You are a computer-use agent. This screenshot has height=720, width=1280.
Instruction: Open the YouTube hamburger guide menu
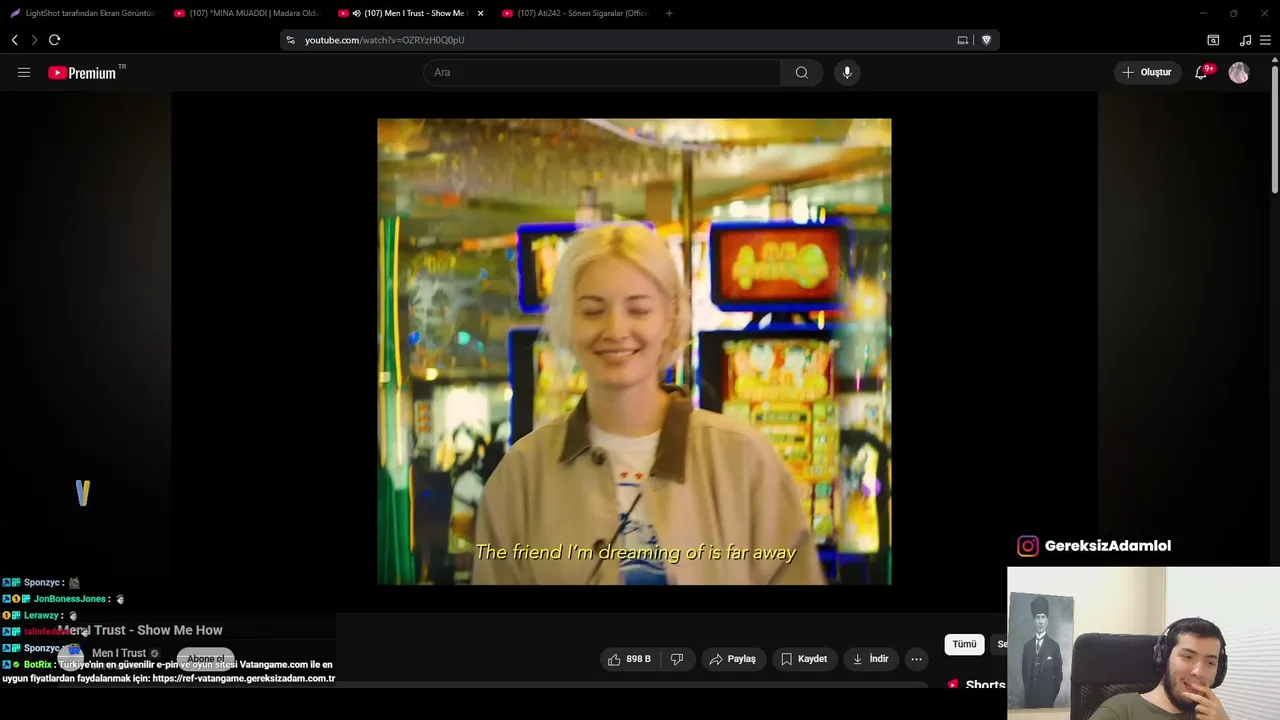point(24,72)
